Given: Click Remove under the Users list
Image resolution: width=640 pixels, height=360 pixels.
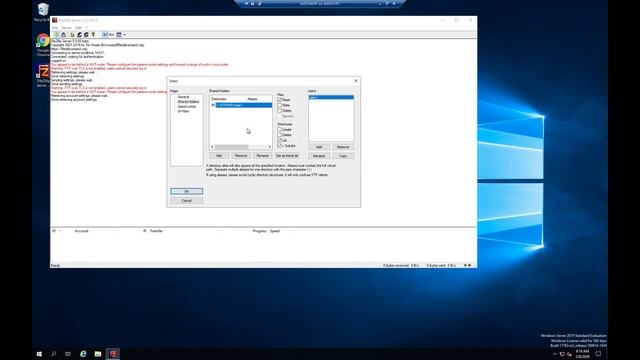Looking at the screenshot, I should pos(343,147).
